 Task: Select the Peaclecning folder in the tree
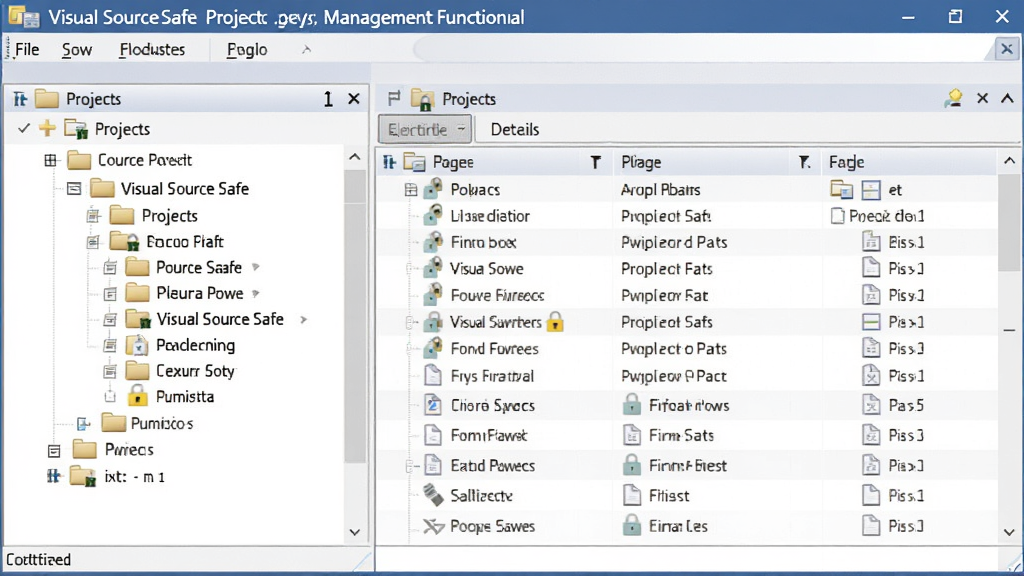pos(195,345)
